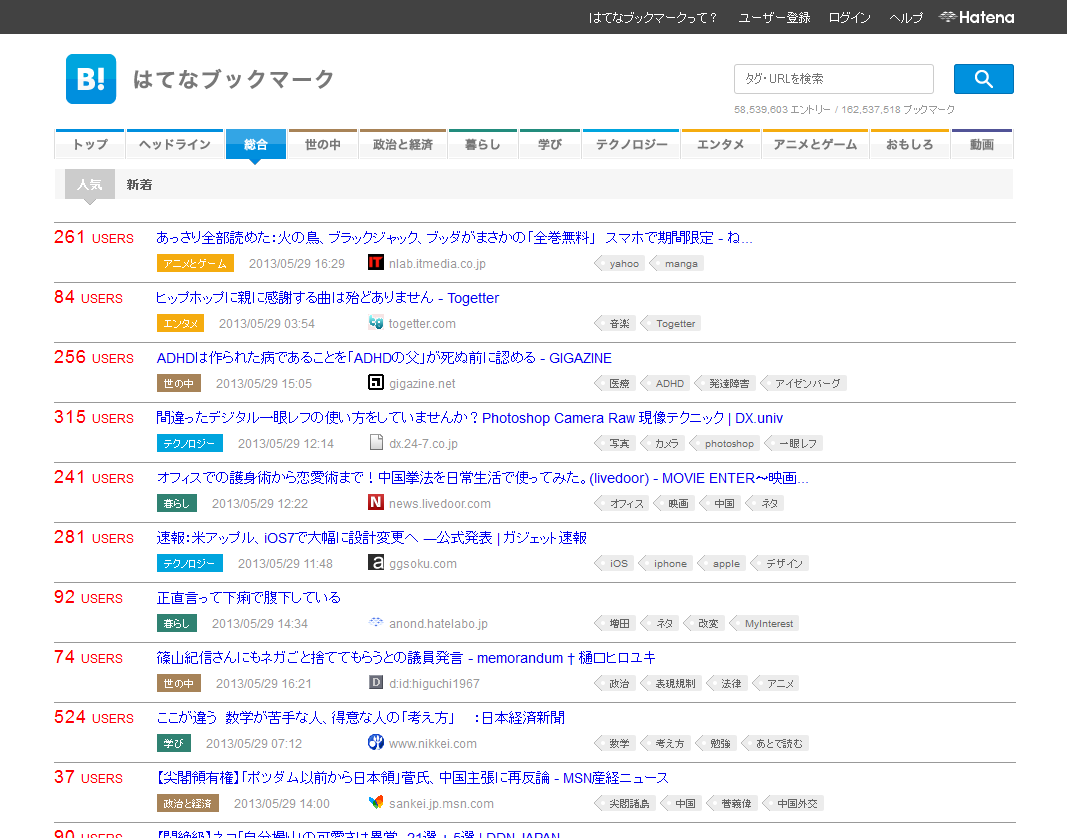Viewport: 1067px width, 838px height.
Task: Open the 数学が苦手な人 Nikkei article link
Action: click(x=361, y=717)
